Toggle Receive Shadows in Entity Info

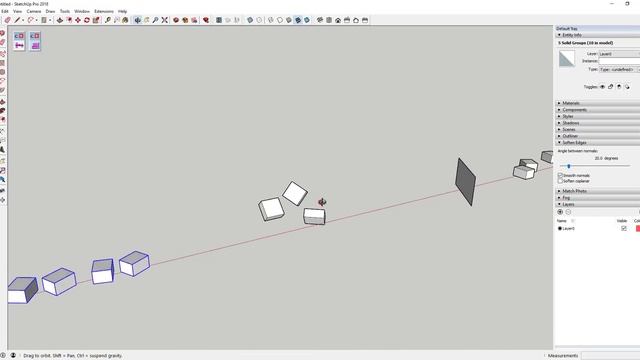point(627,87)
